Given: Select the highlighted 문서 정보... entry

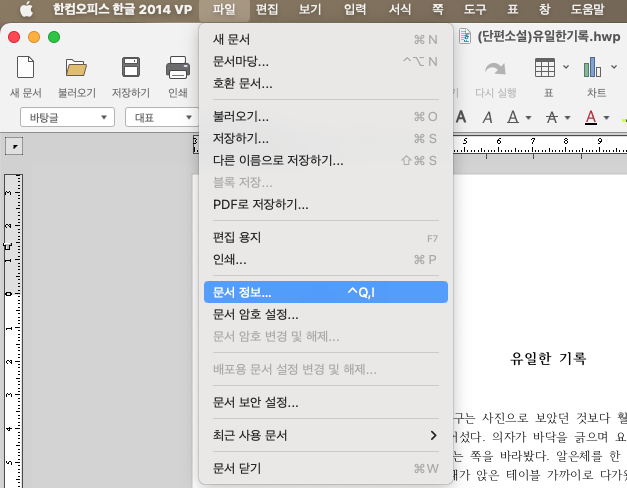Looking at the screenshot, I should [x=326, y=292].
